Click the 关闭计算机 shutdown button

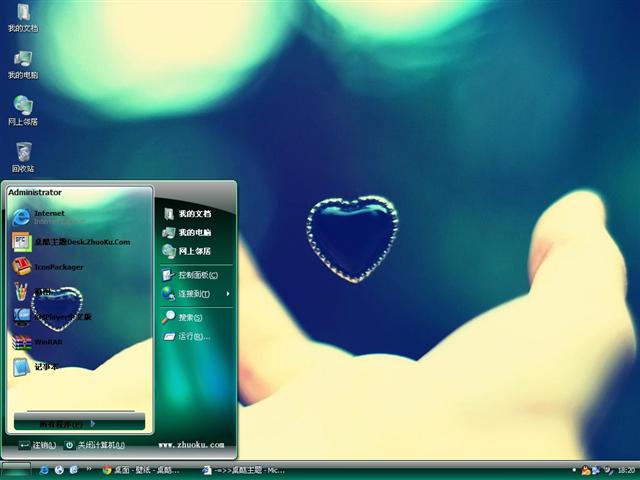click(95, 445)
